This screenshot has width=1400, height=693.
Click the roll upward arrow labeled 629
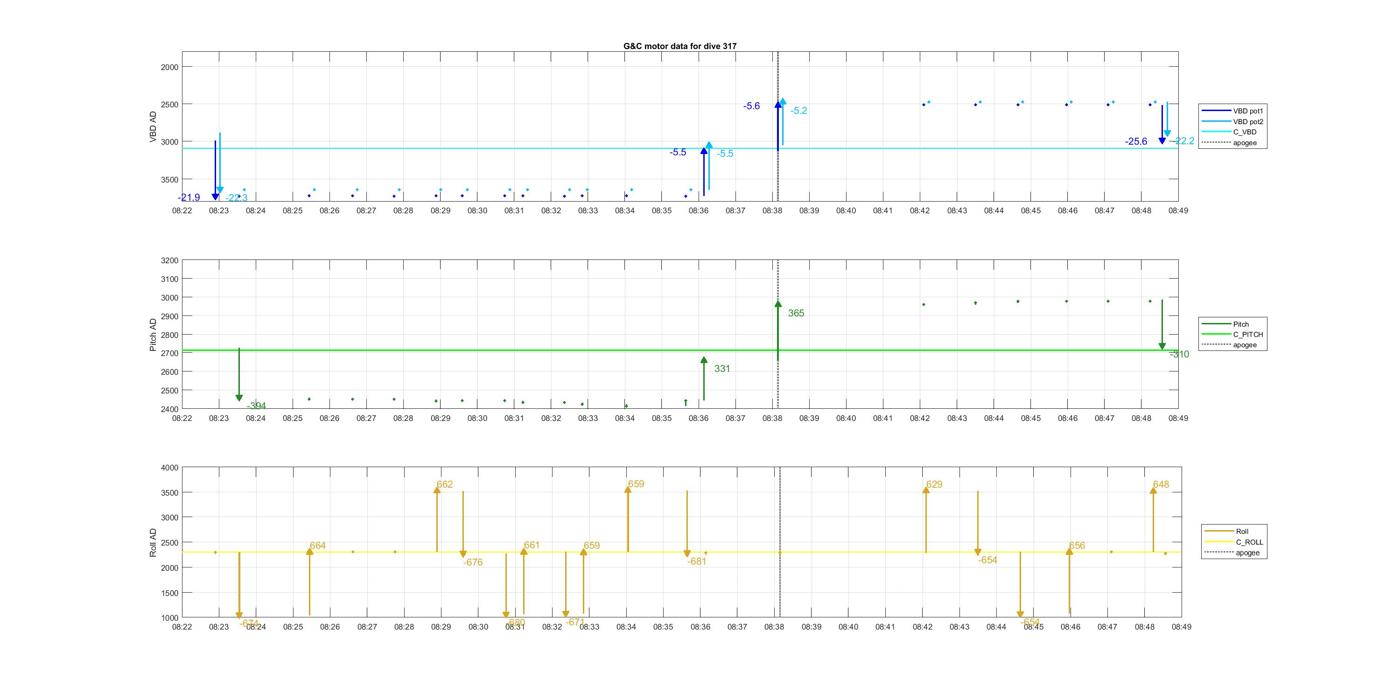[x=926, y=519]
